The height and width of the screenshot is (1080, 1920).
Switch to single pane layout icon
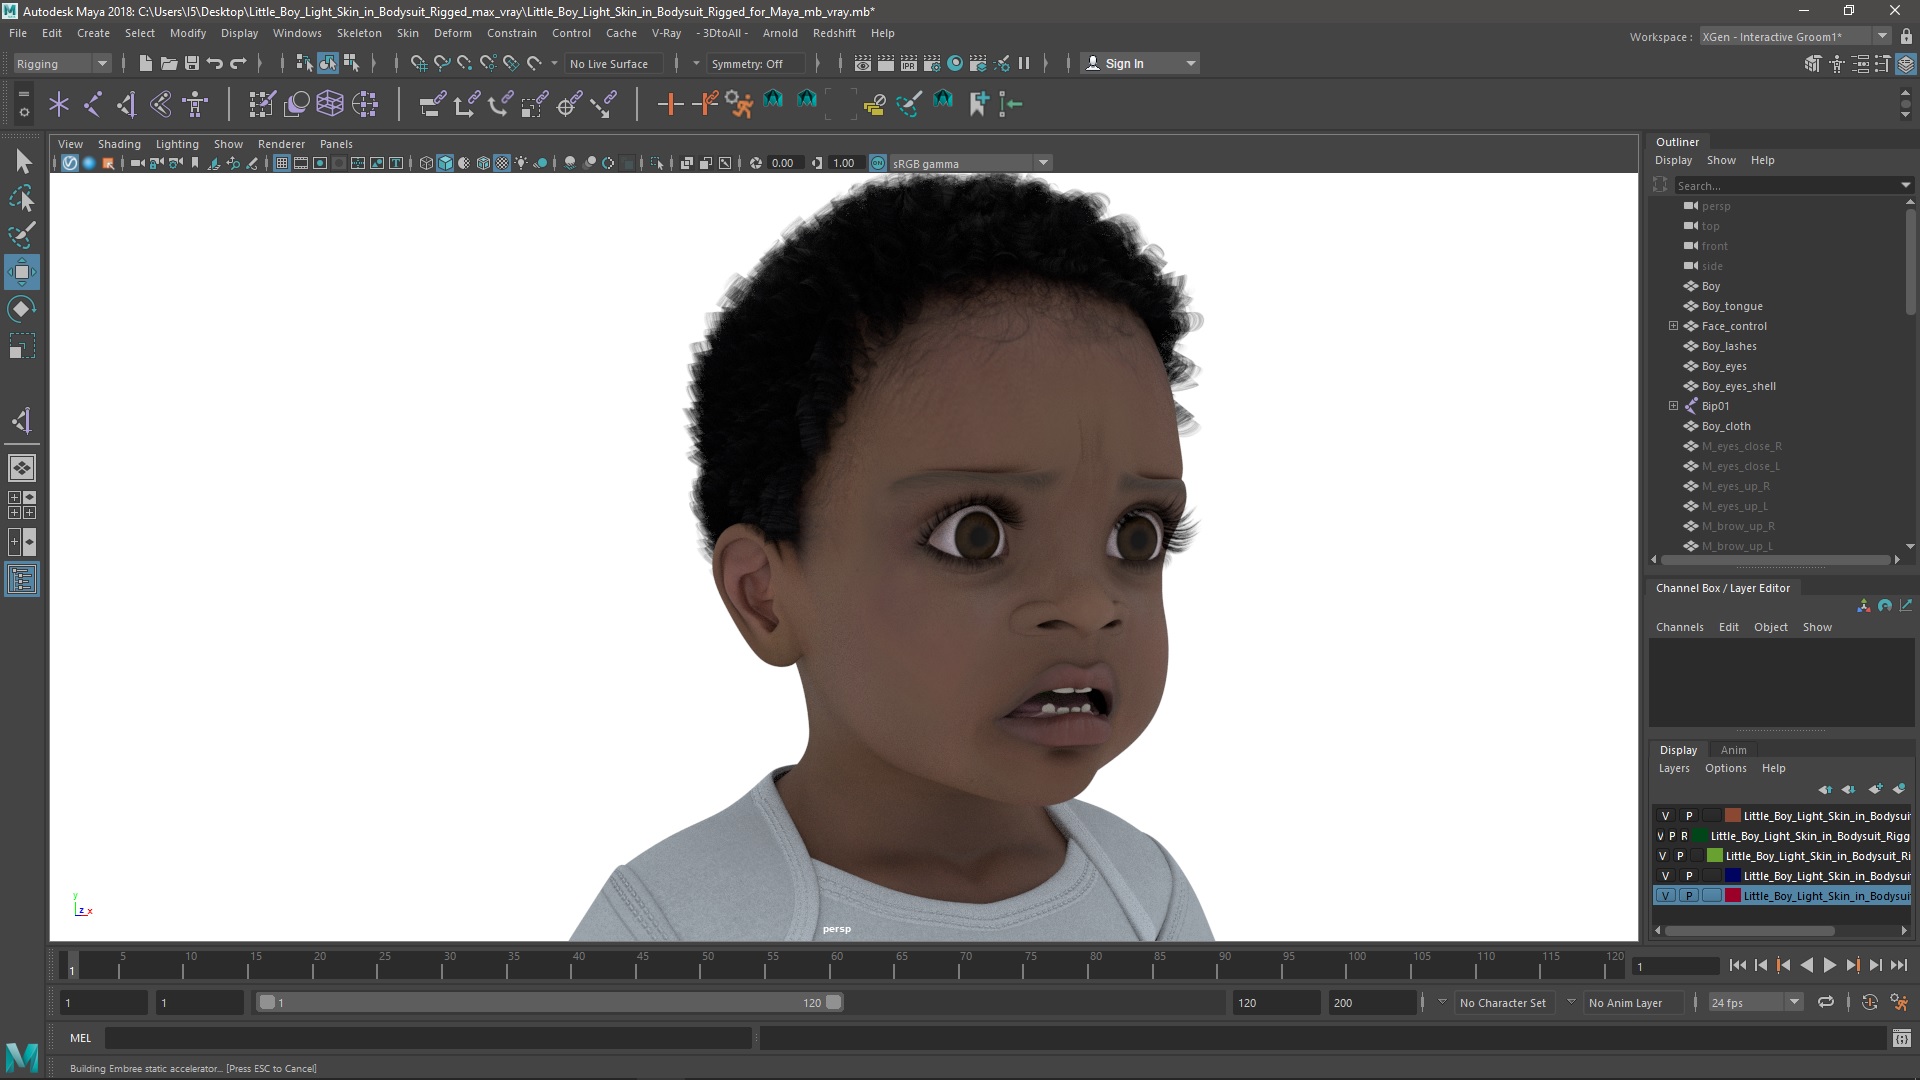pos(22,467)
